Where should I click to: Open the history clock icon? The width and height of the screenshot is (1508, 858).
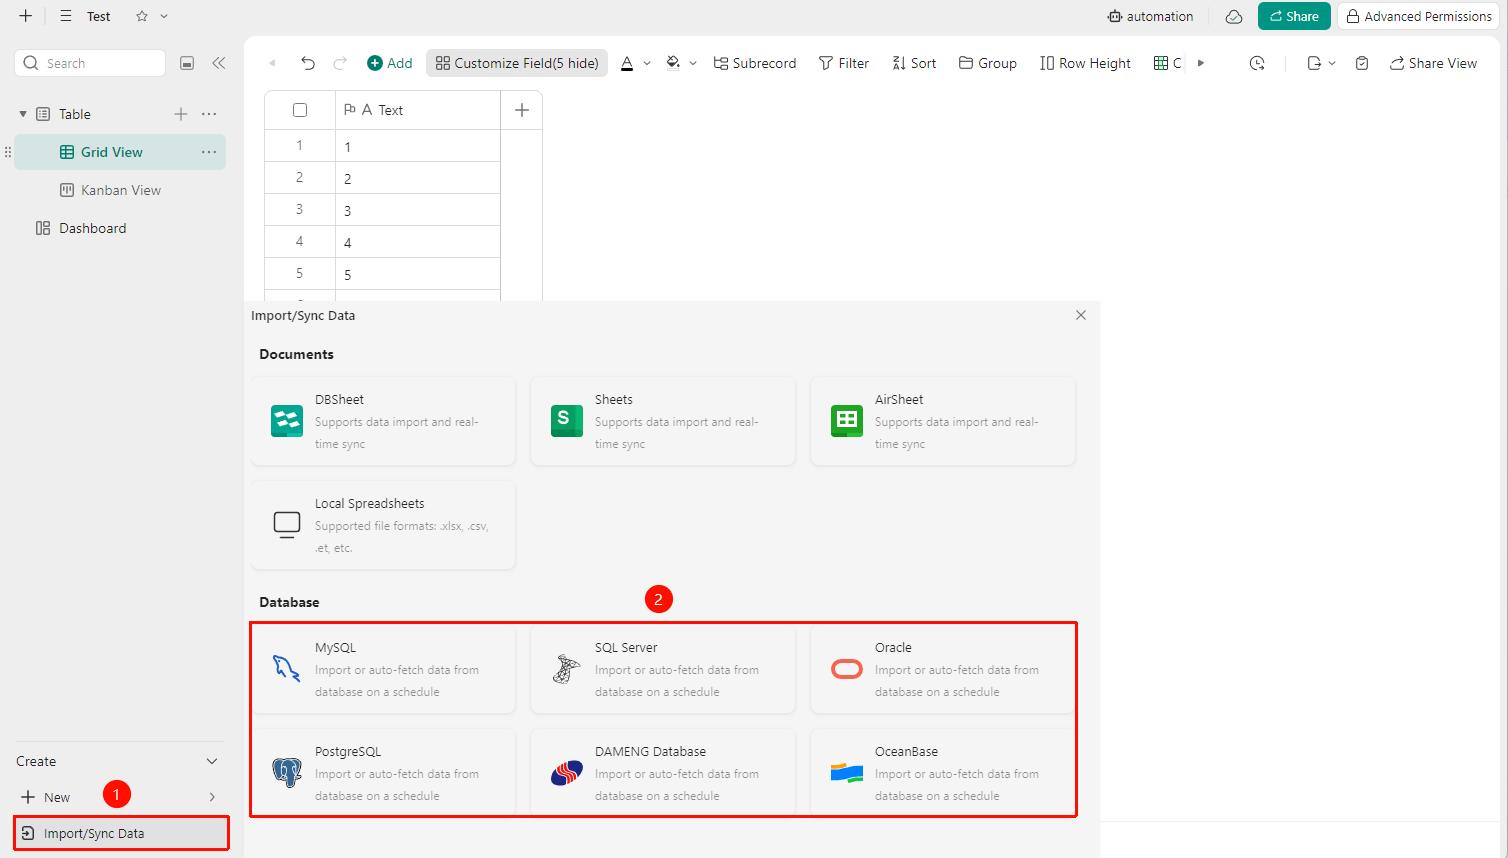click(x=1257, y=63)
